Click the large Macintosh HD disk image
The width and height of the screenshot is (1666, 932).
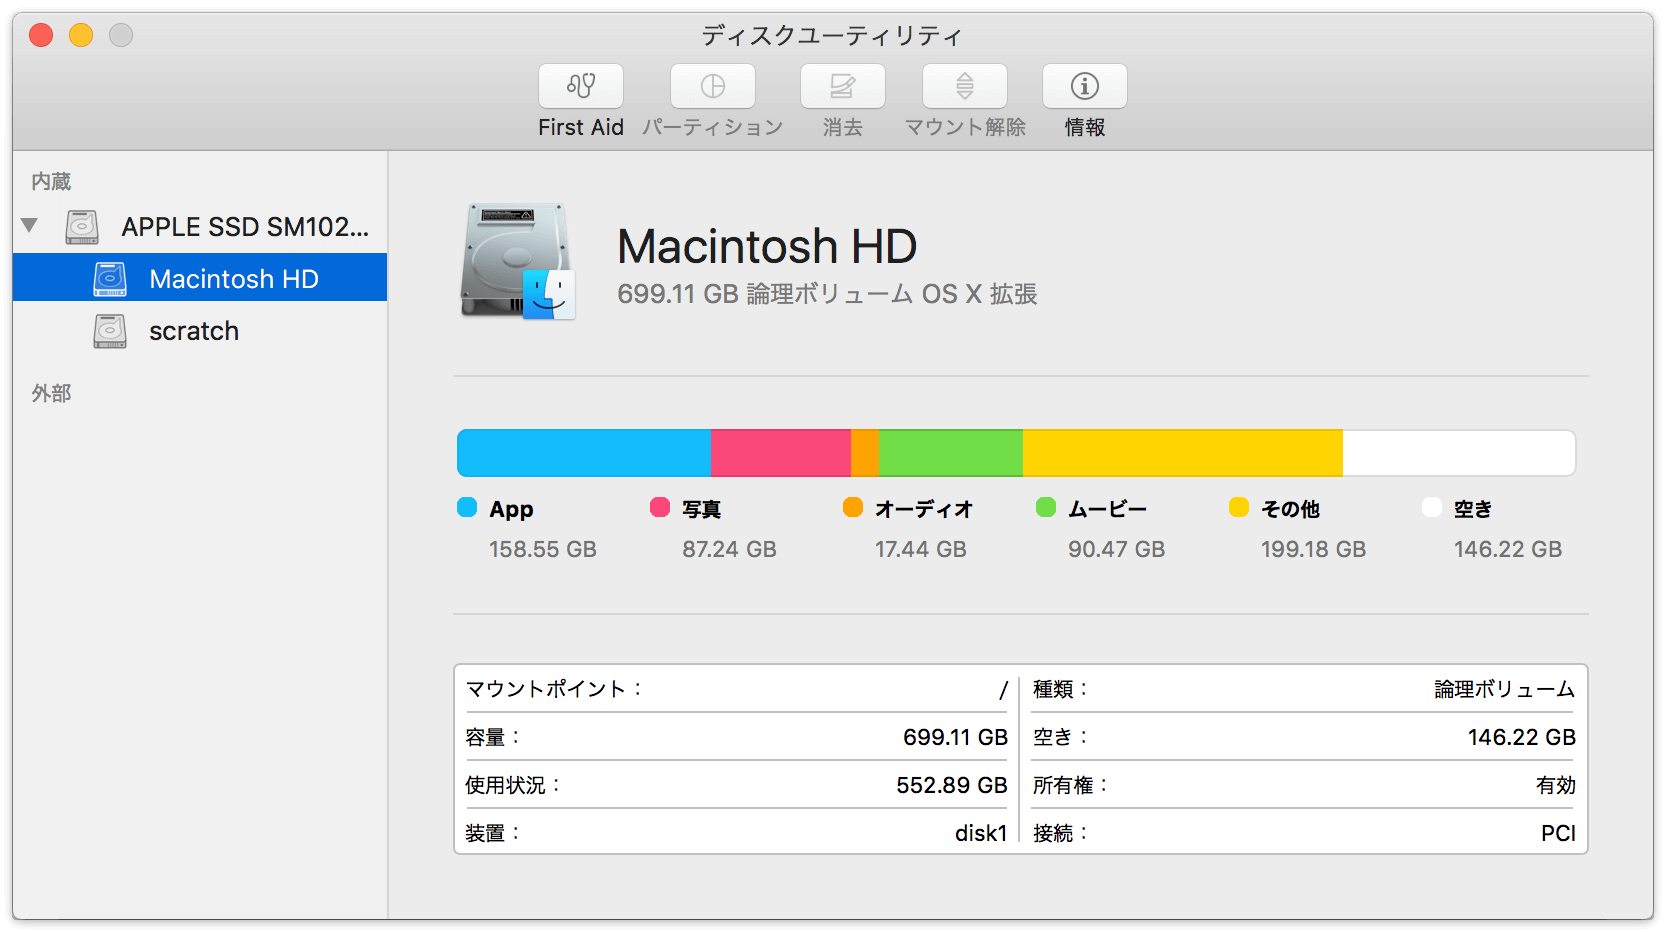pos(518,262)
